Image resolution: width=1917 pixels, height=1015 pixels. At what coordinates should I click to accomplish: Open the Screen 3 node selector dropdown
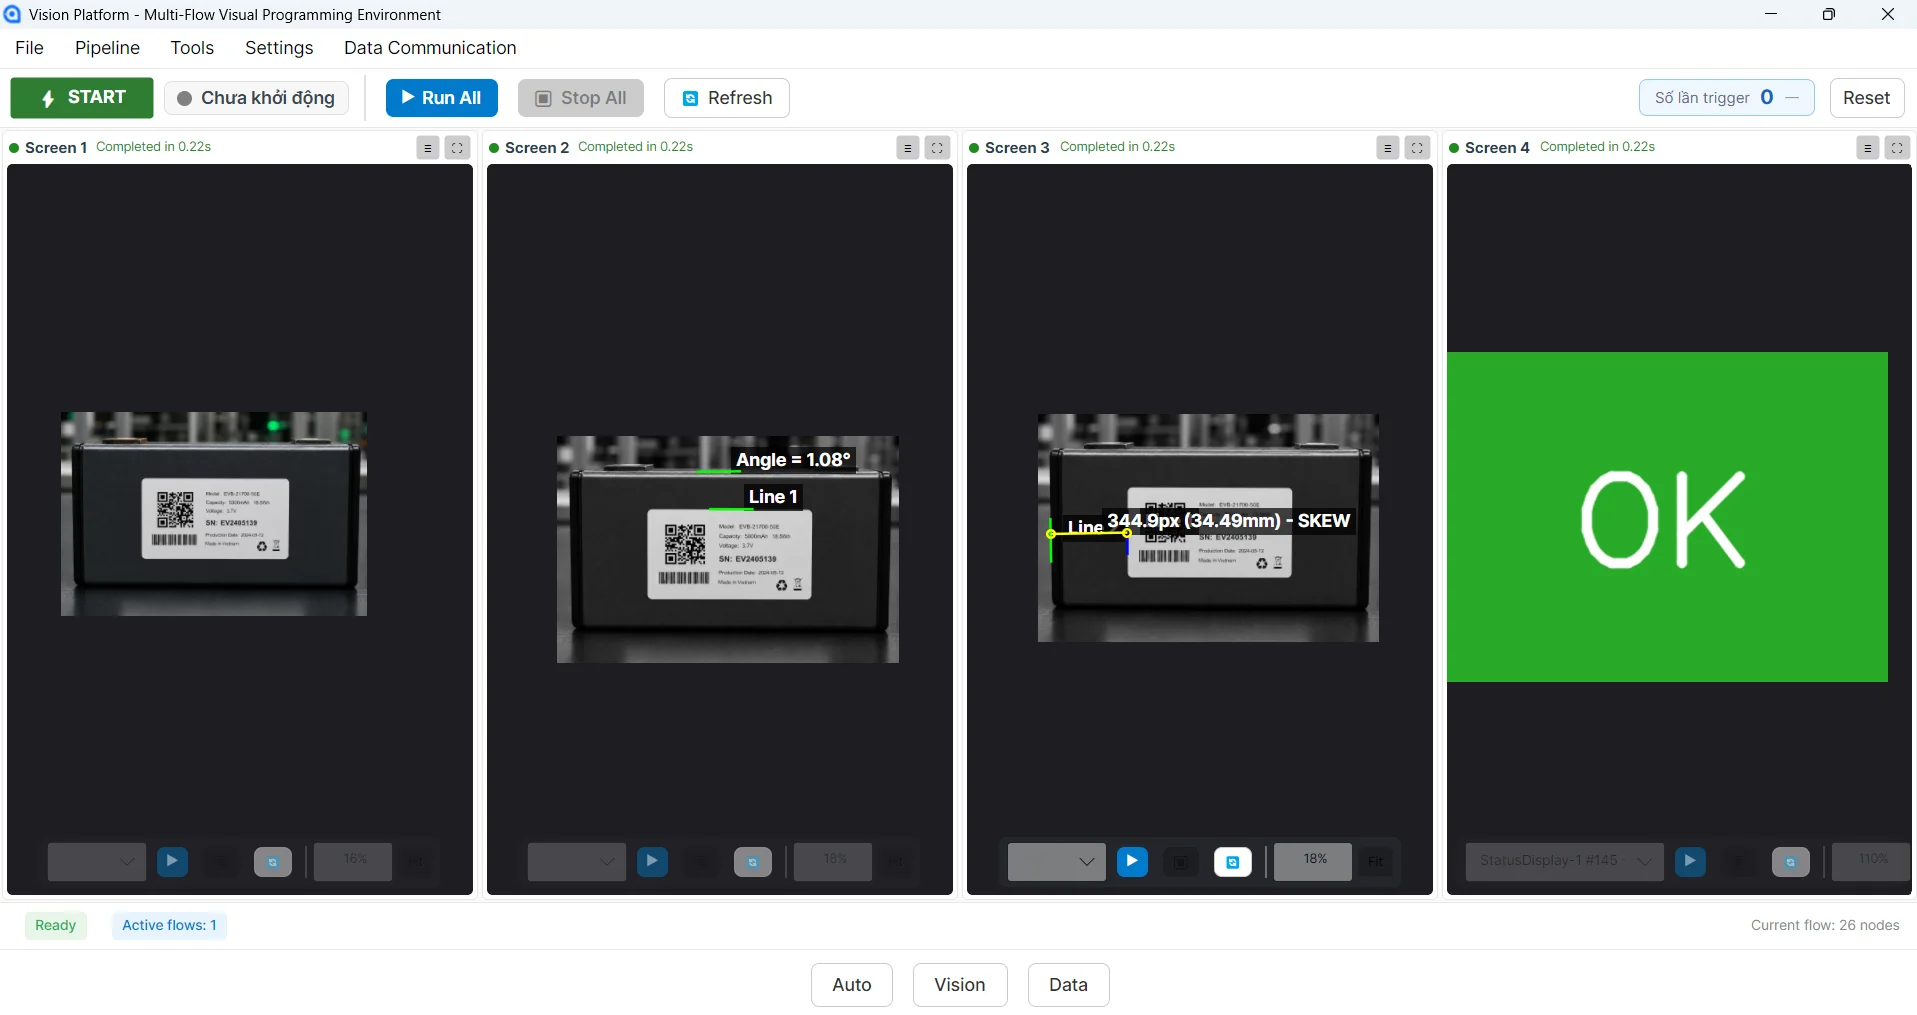click(1057, 861)
